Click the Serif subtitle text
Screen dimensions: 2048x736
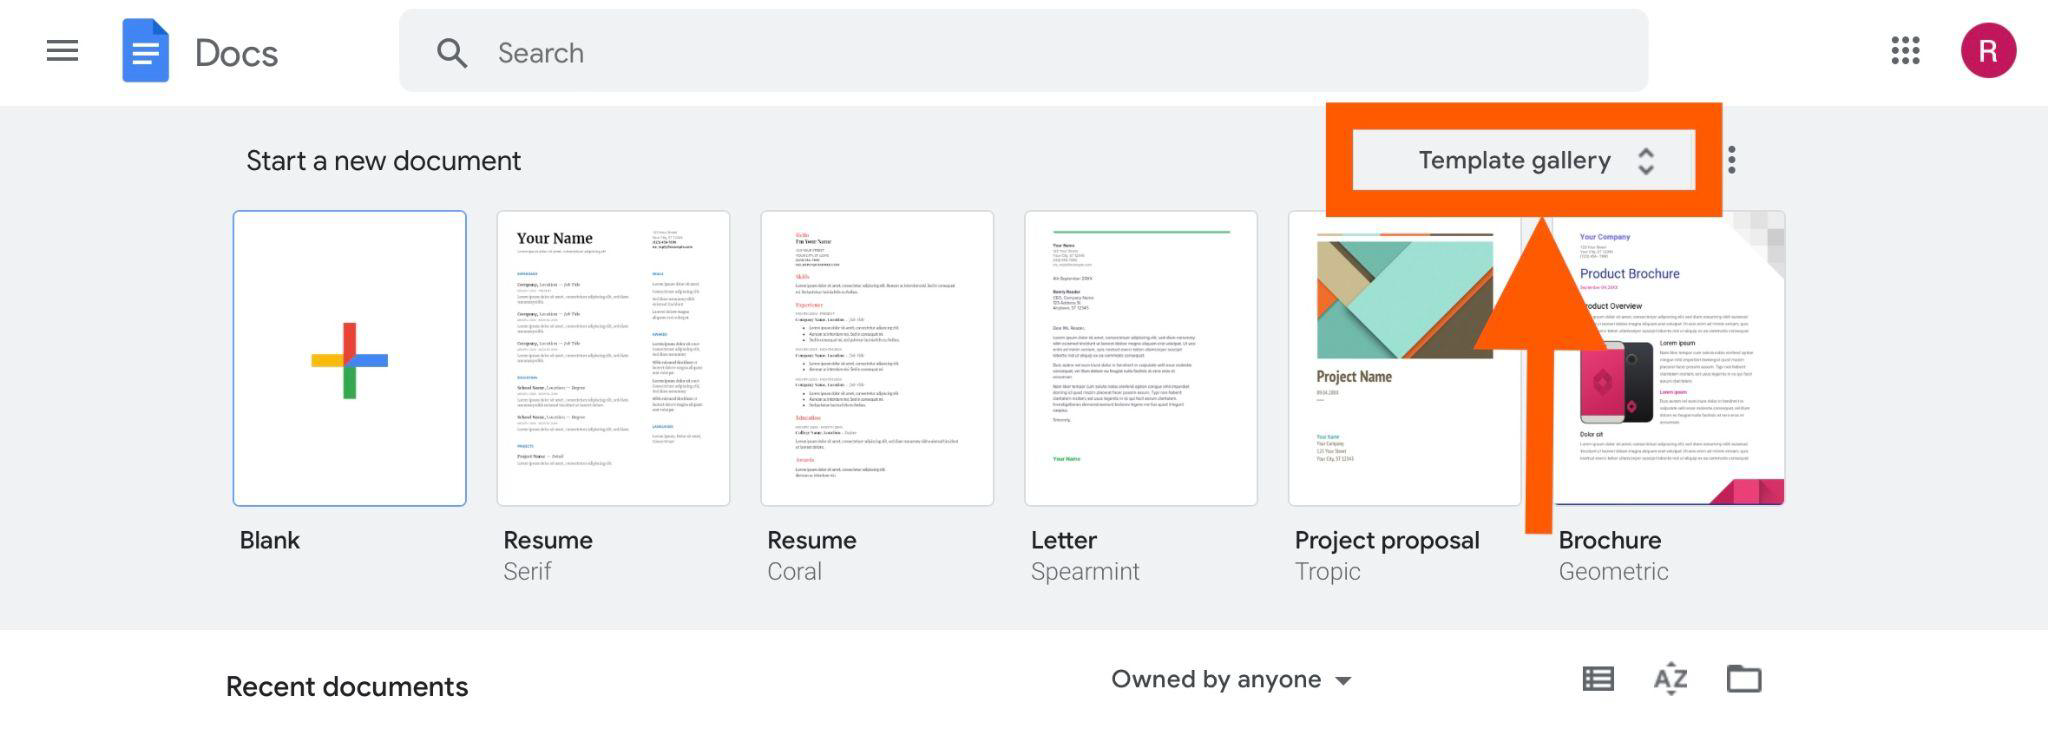click(x=527, y=571)
